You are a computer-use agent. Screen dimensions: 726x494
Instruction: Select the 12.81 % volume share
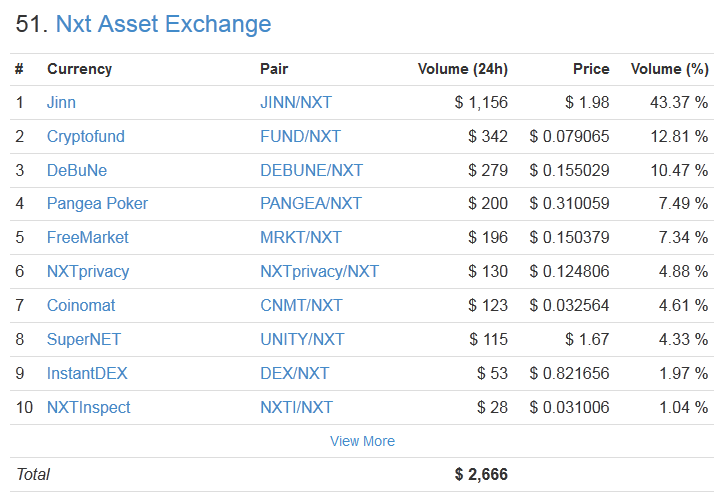679,137
